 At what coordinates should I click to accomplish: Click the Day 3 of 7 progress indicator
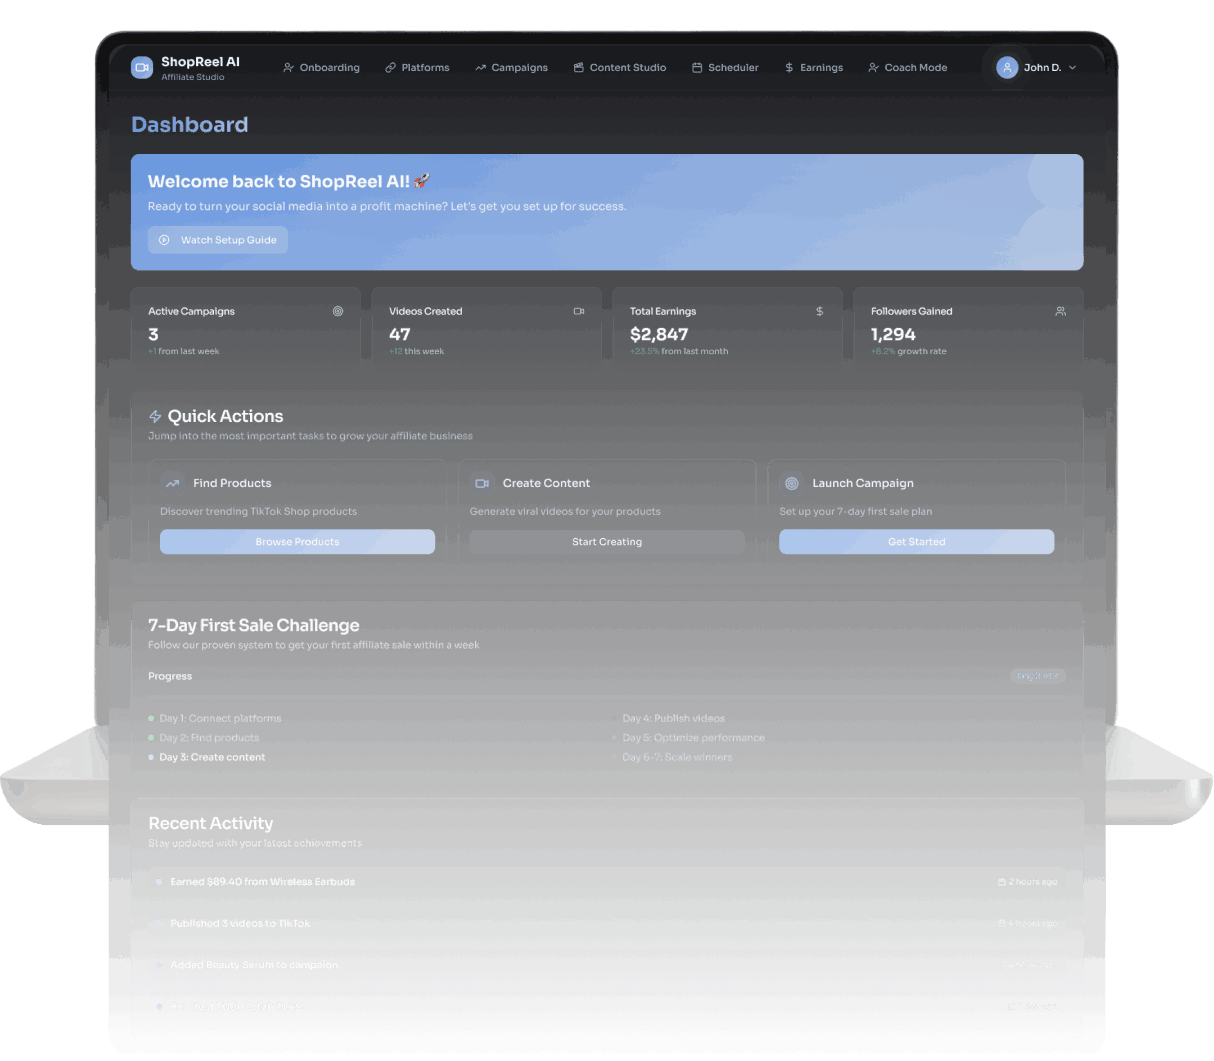coord(1038,676)
